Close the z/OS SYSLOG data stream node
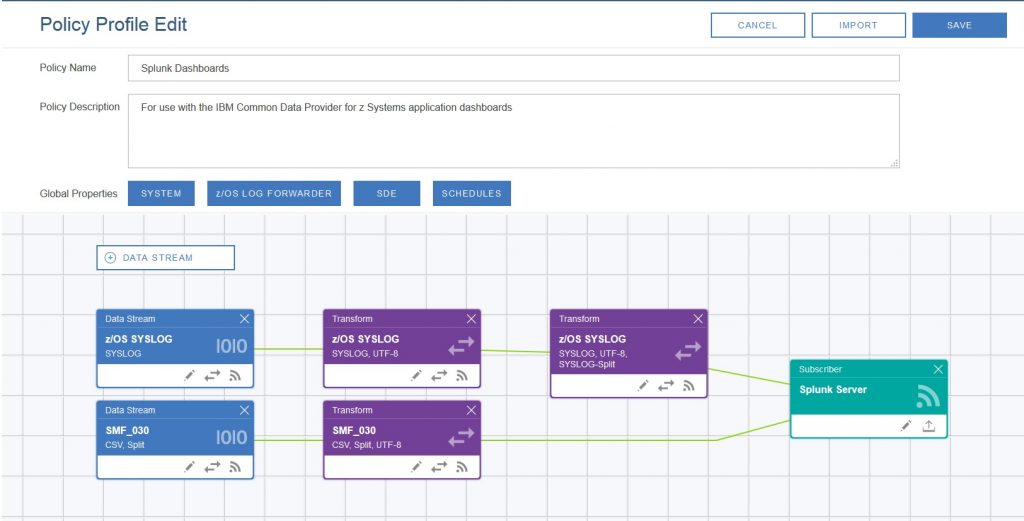The height and width of the screenshot is (521, 1024). point(244,319)
